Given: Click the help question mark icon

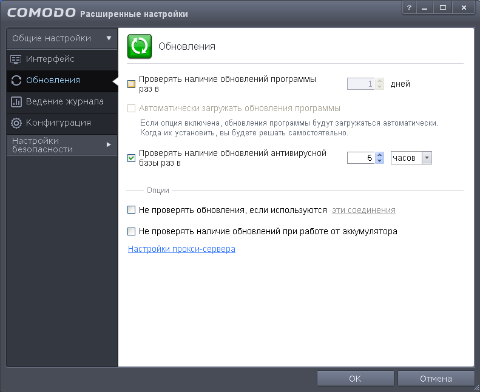Looking at the screenshot, I should (409, 8).
